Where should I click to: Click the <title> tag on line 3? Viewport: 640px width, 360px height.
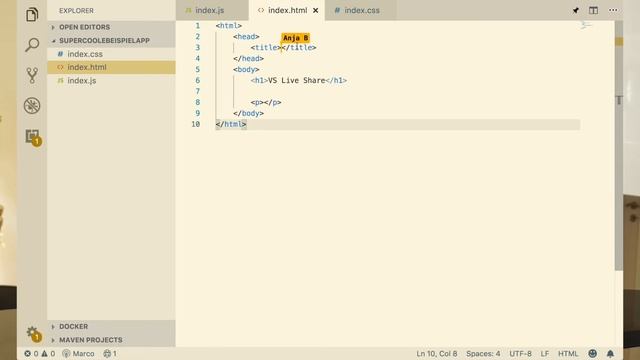[x=266, y=47]
